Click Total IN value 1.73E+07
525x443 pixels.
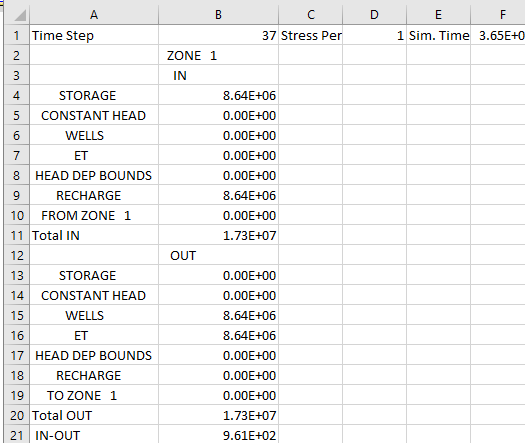[218, 235]
